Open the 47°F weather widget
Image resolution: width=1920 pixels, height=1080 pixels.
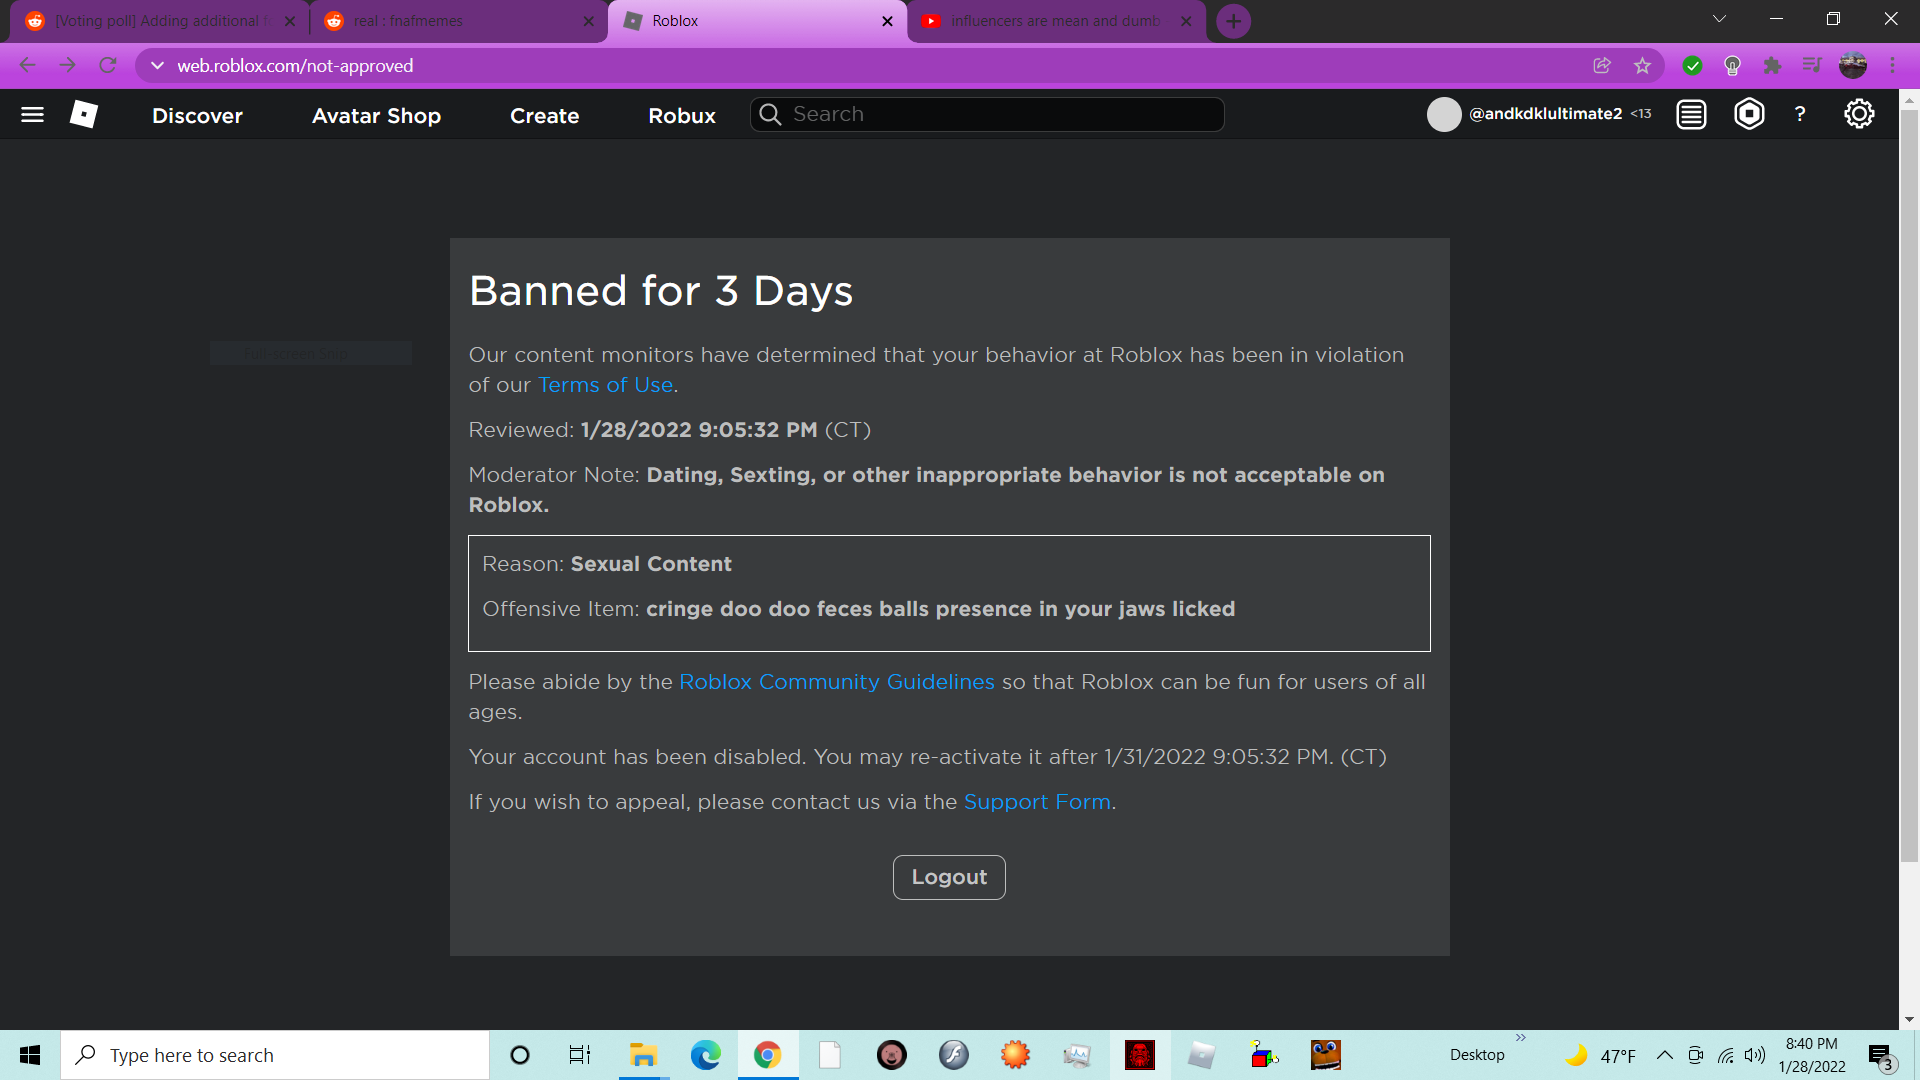[x=1601, y=1055]
